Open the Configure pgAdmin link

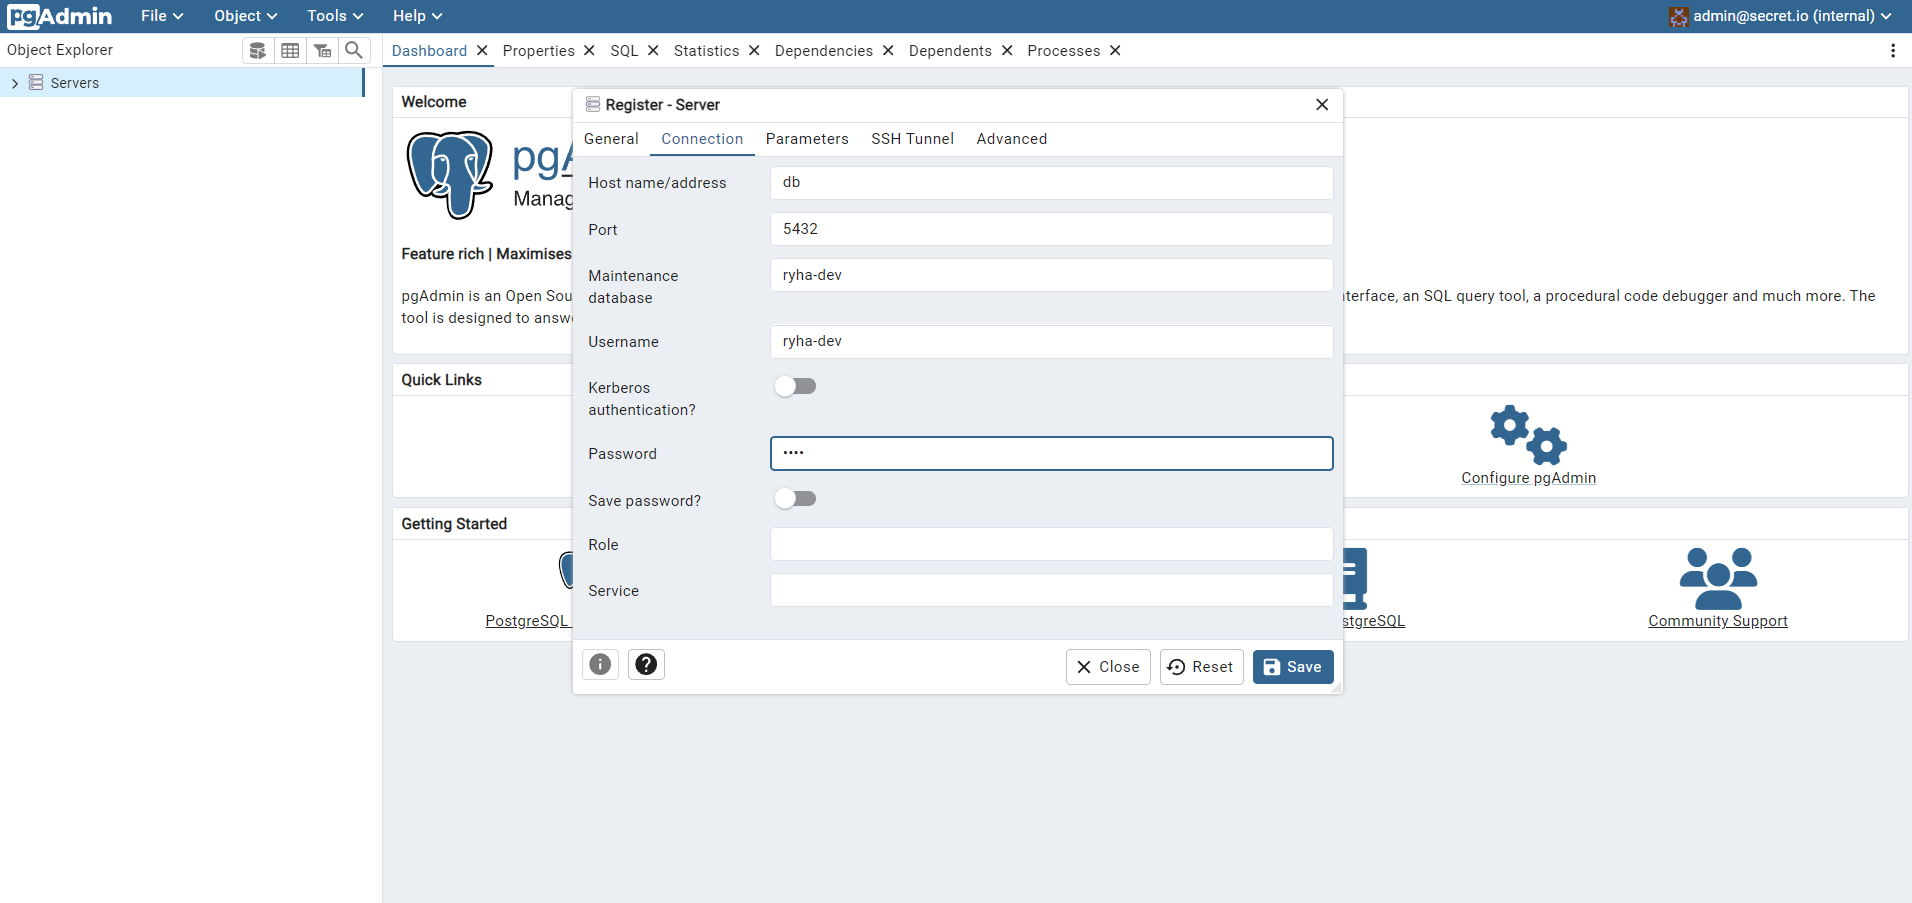click(x=1528, y=478)
